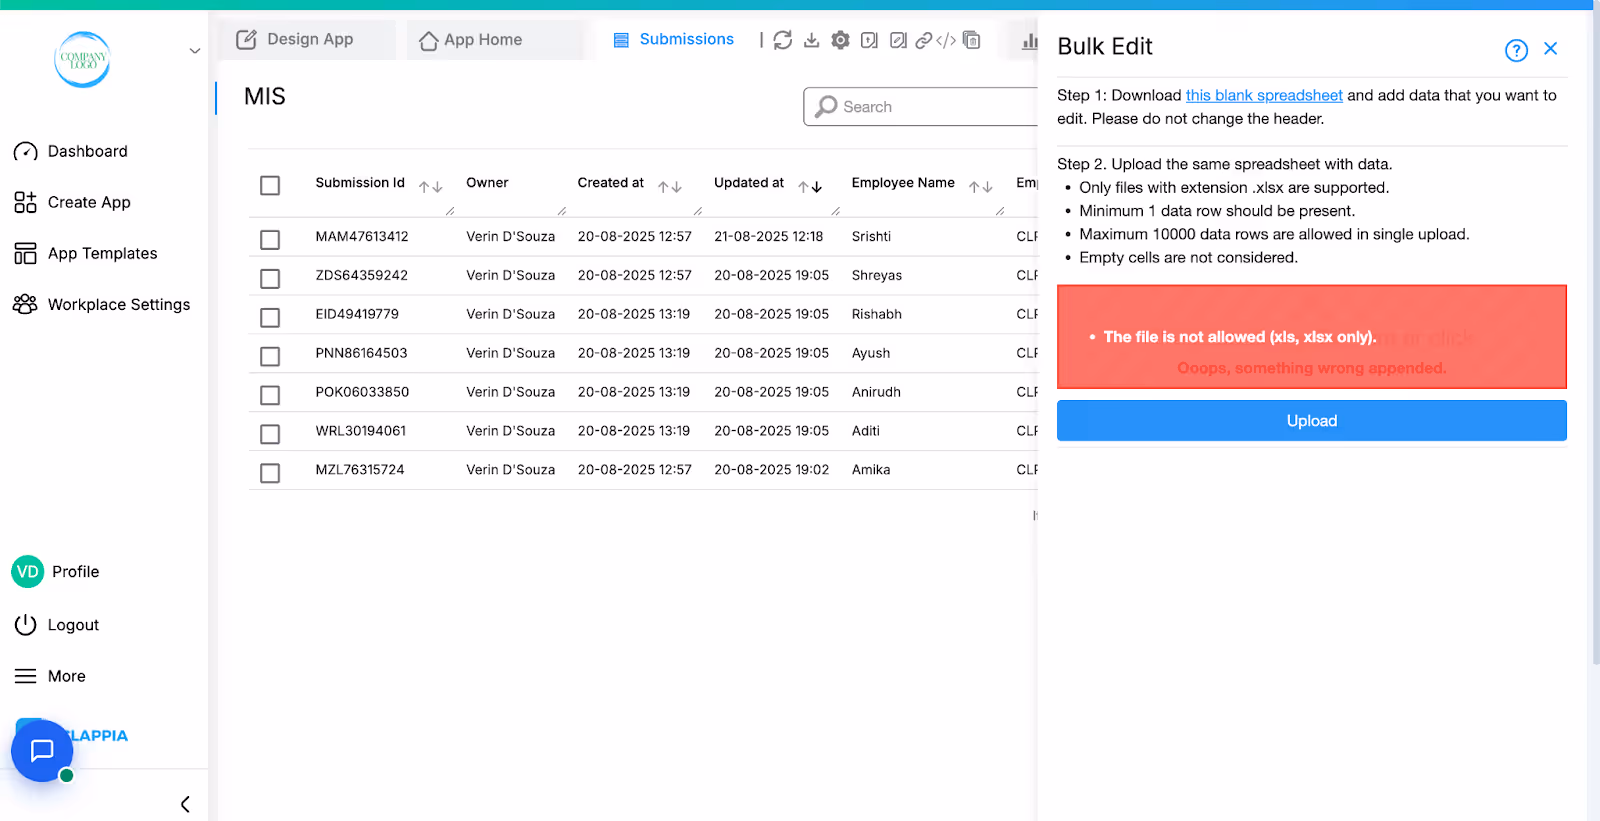Click the bulk delete trash icon
1600x821 pixels.
pos(971,40)
